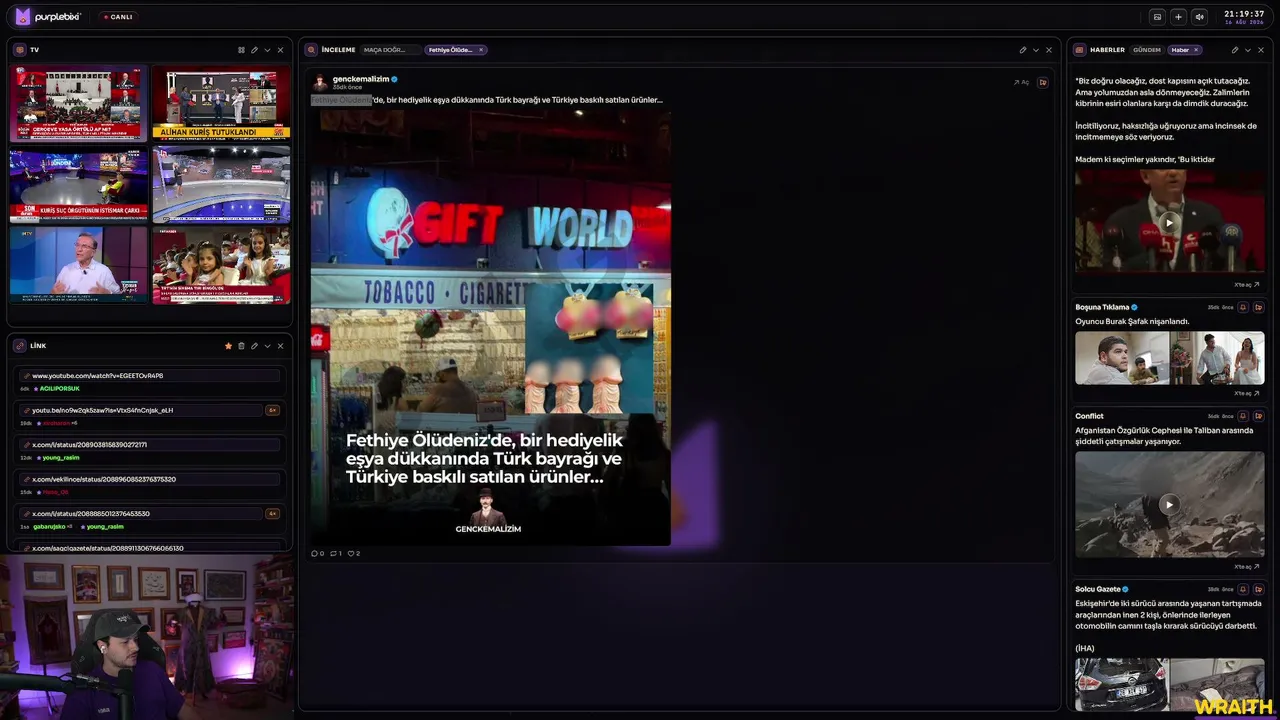Select the parliament TV channel thumbnail
This screenshot has height=720, width=1280.
(78, 104)
